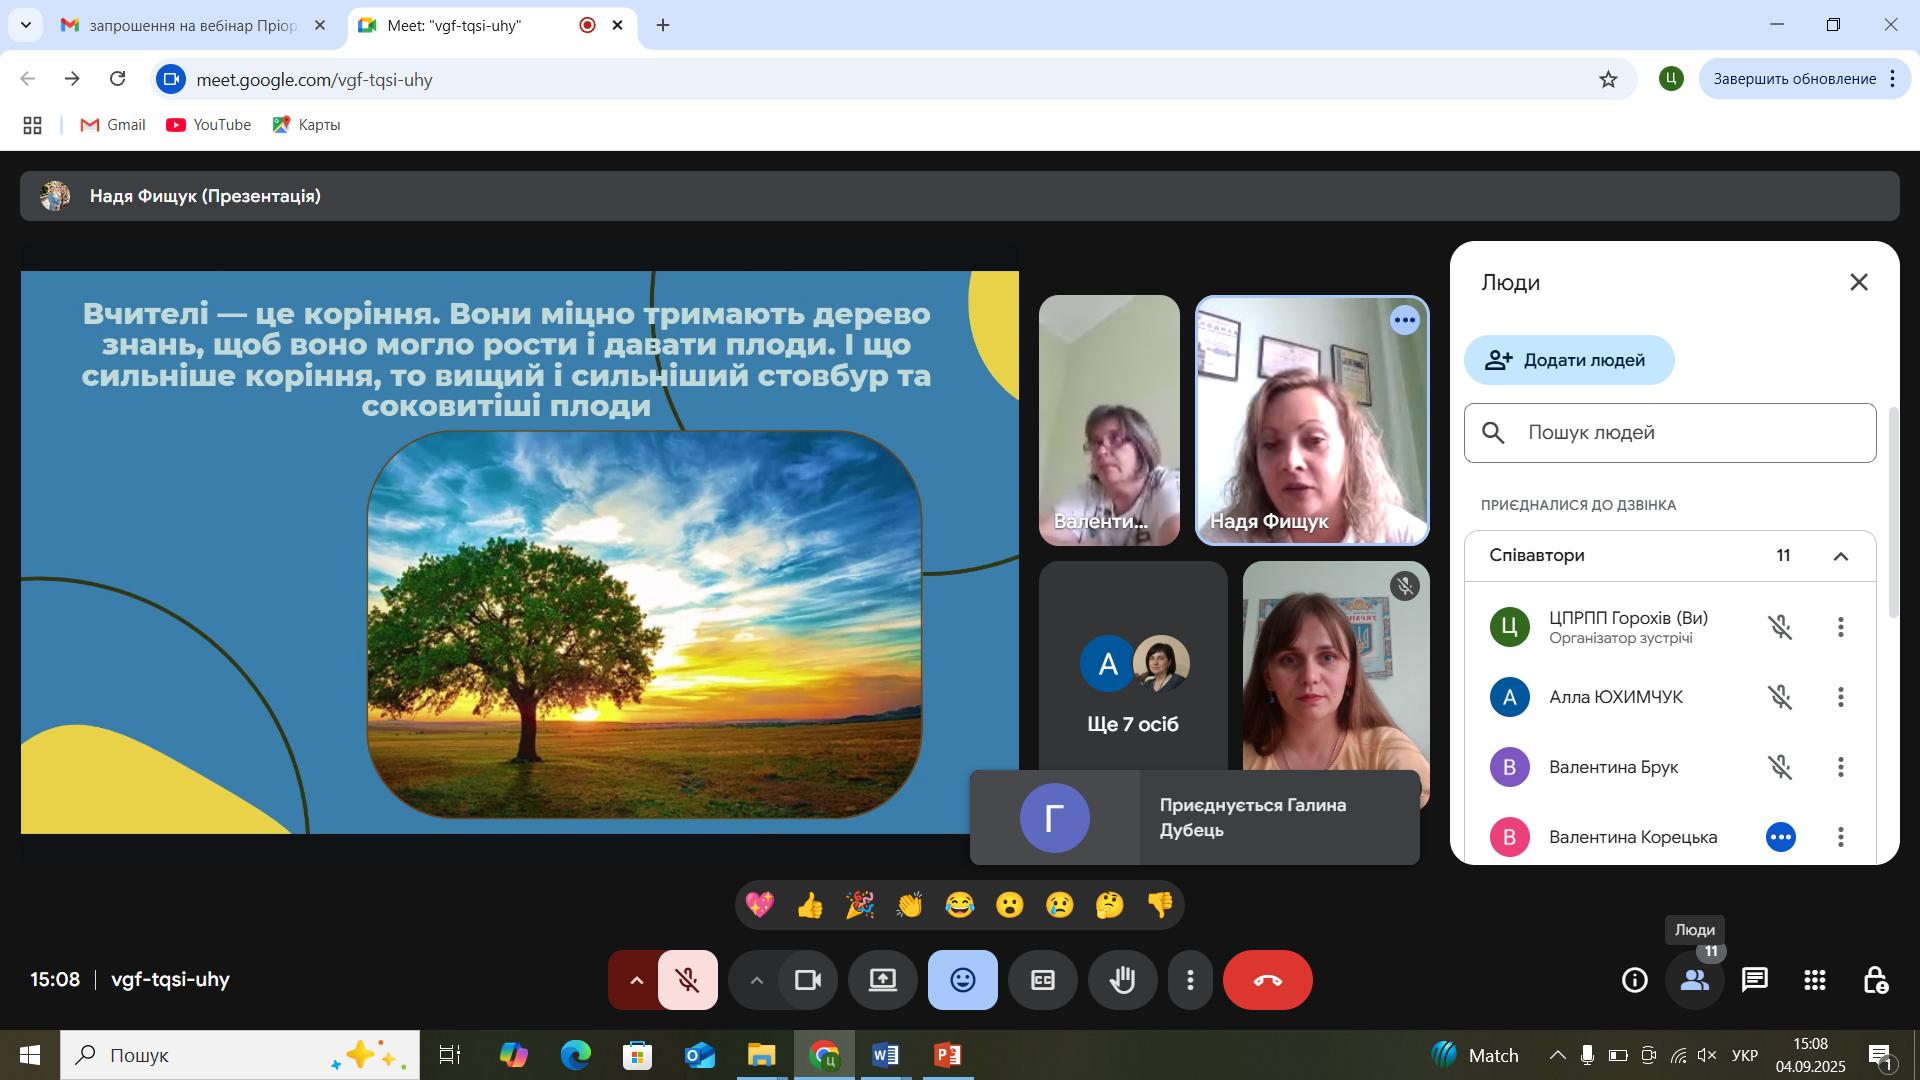This screenshot has width=1920, height=1080.
Task: Collapse the Співавтори participants list
Action: (x=1840, y=556)
